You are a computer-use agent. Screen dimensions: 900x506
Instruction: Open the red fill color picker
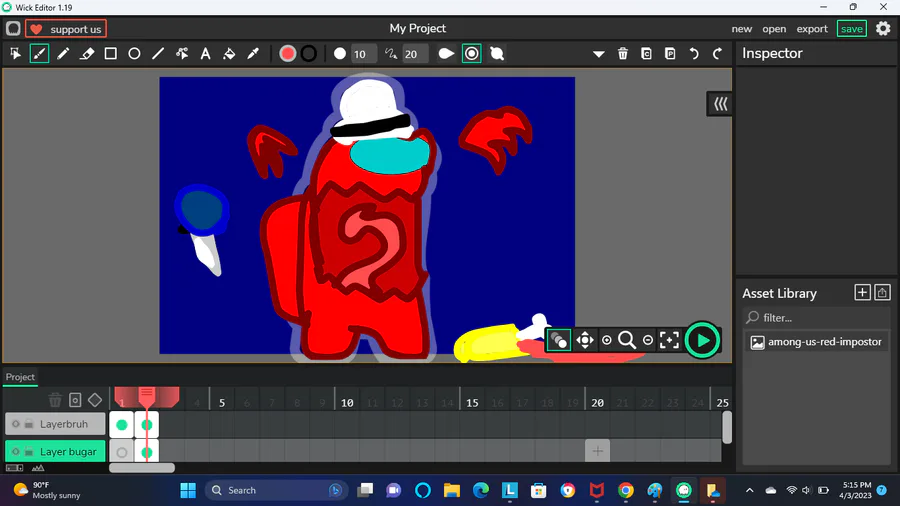tap(288, 54)
